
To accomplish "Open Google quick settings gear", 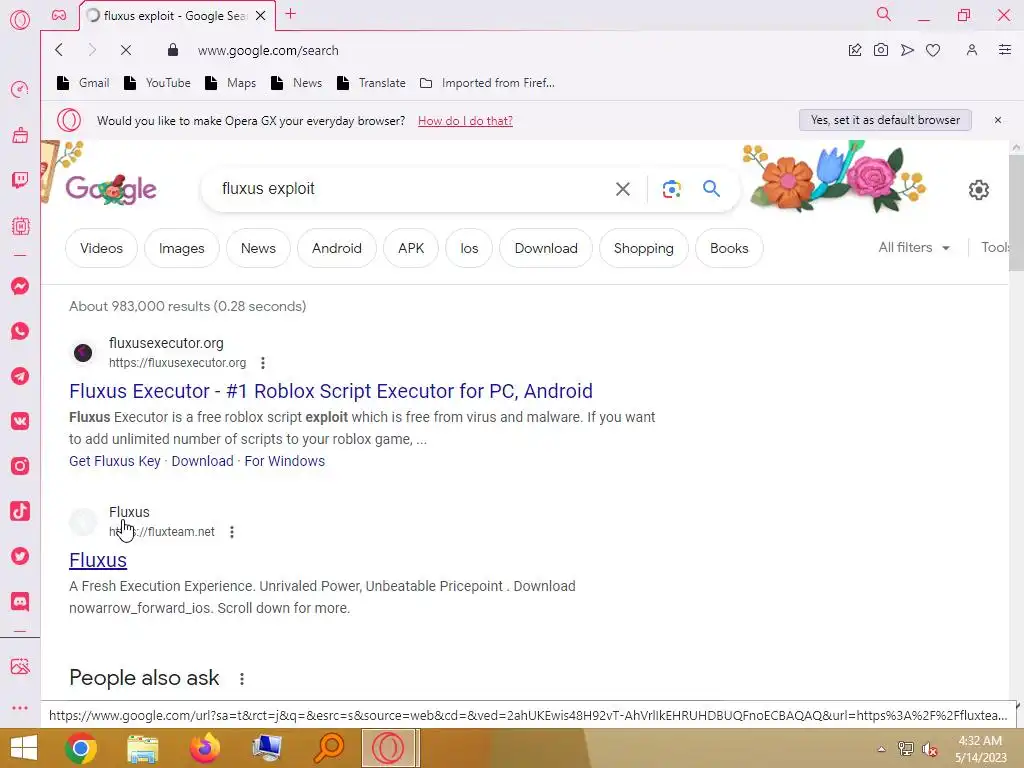I will 978,190.
